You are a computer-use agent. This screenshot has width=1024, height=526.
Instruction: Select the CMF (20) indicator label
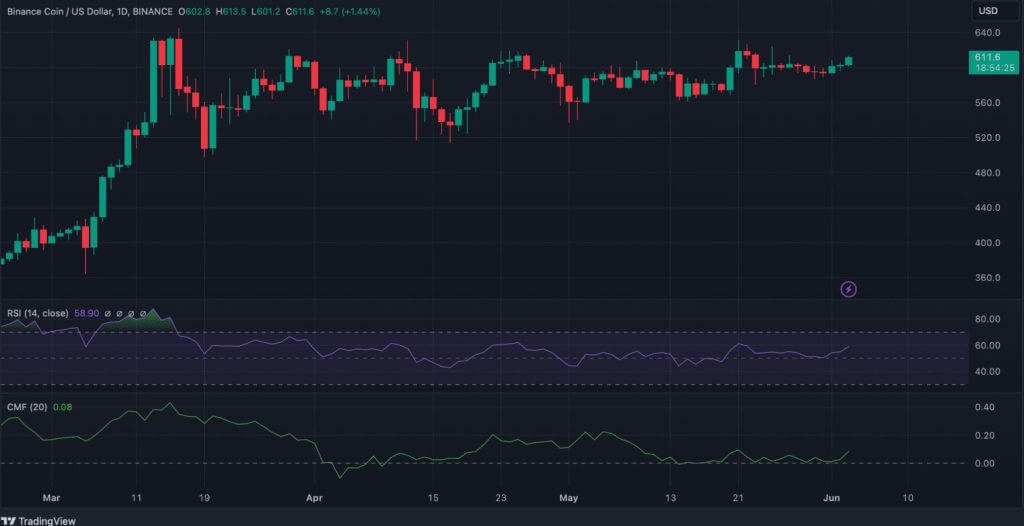click(x=27, y=407)
